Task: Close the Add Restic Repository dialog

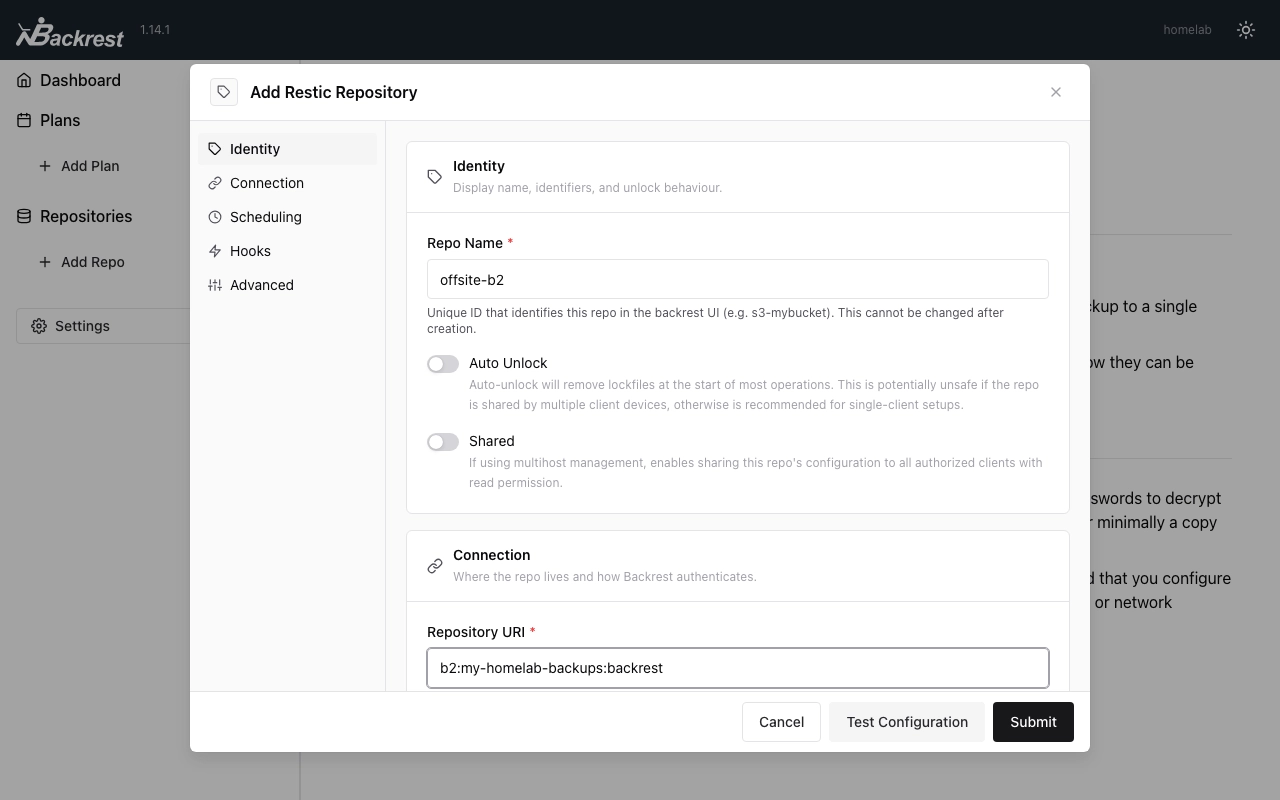Action: tap(1056, 92)
